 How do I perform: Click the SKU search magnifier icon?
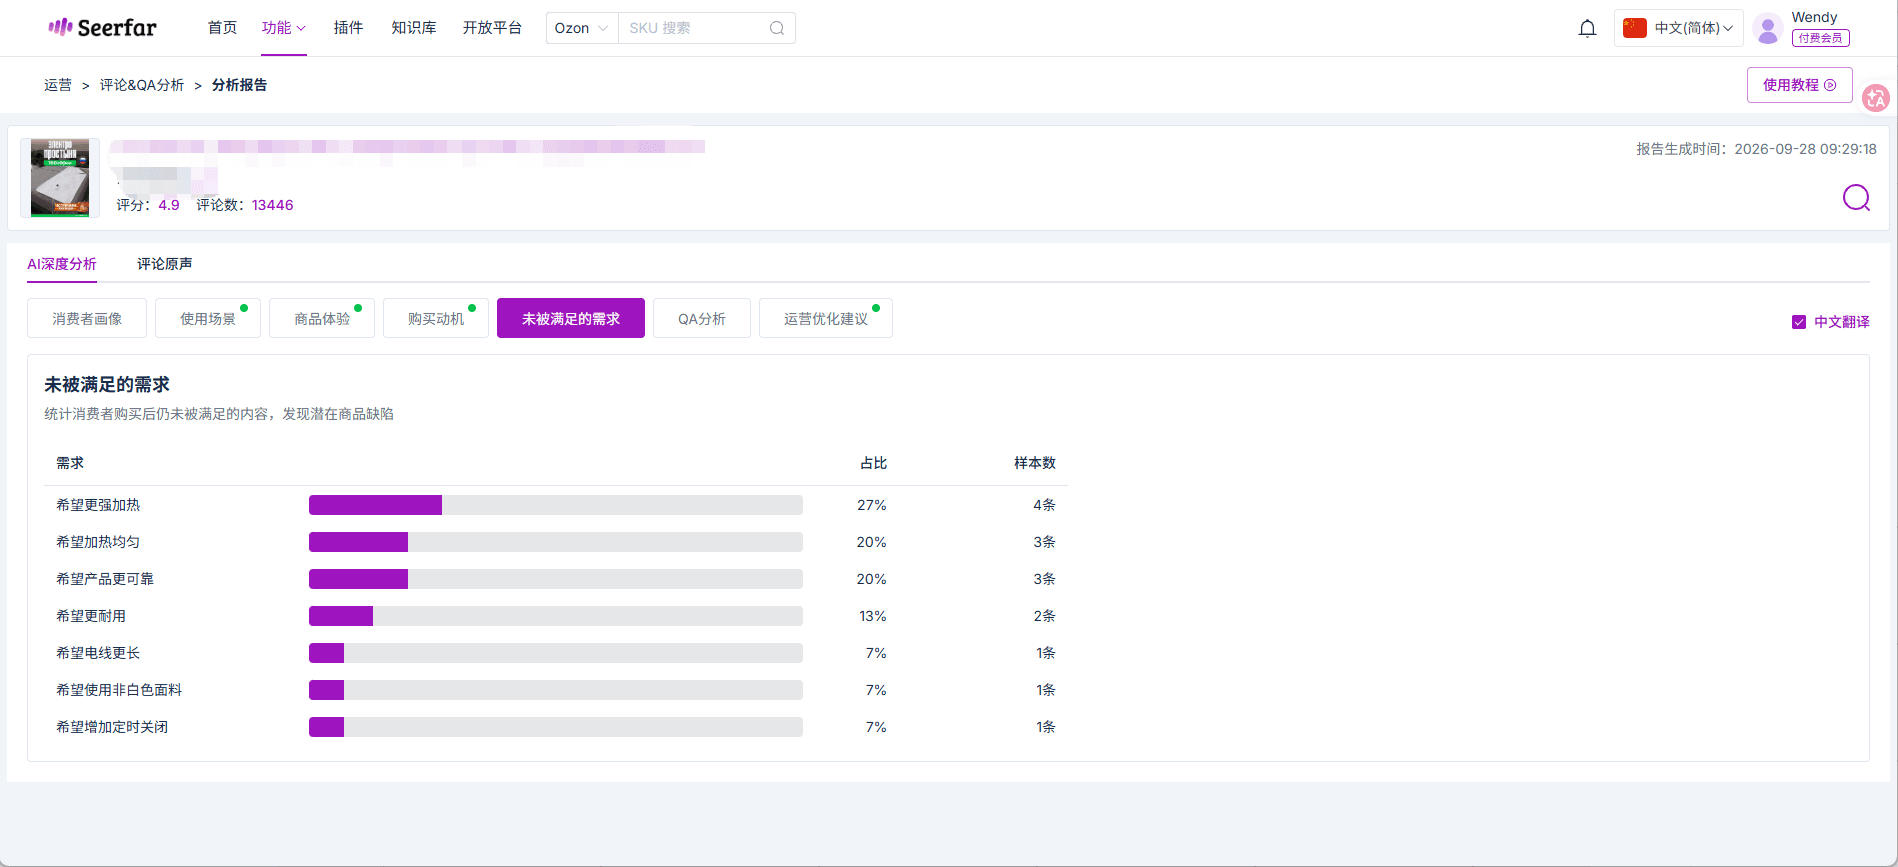pos(777,28)
